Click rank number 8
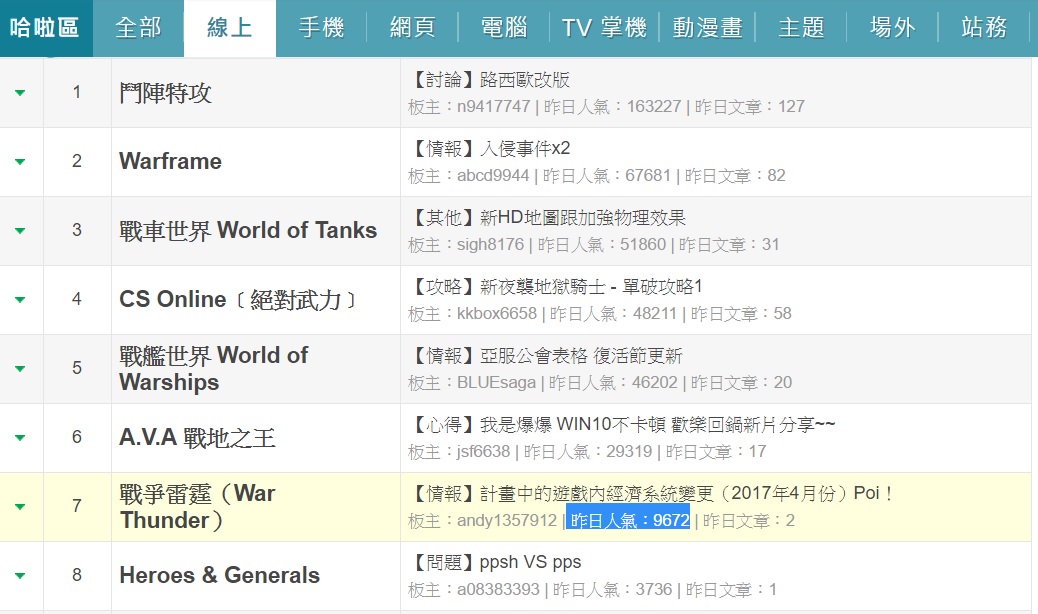1038x614 pixels. (x=77, y=575)
